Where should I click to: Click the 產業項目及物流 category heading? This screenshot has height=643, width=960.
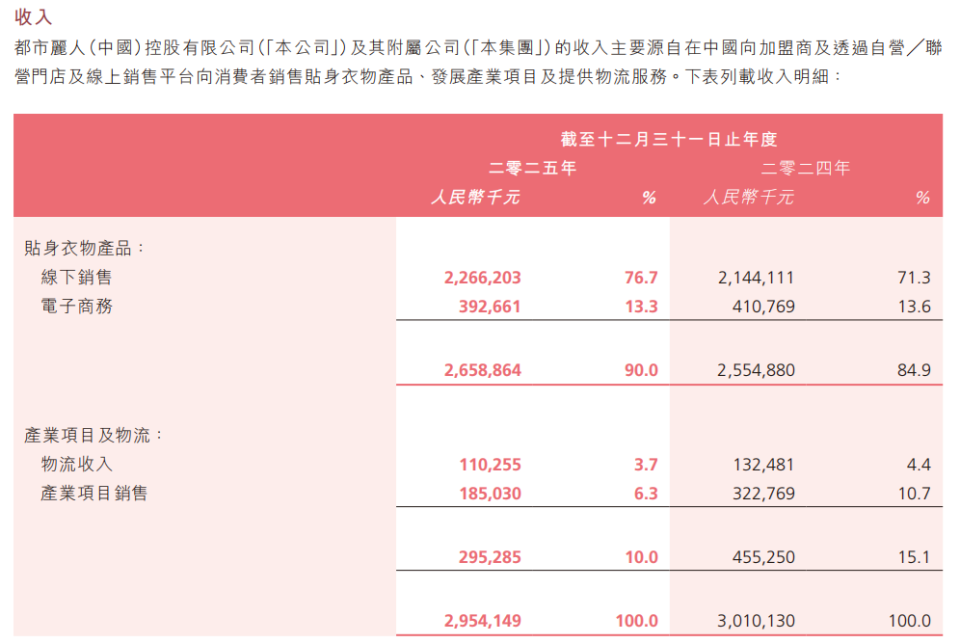click(x=93, y=435)
